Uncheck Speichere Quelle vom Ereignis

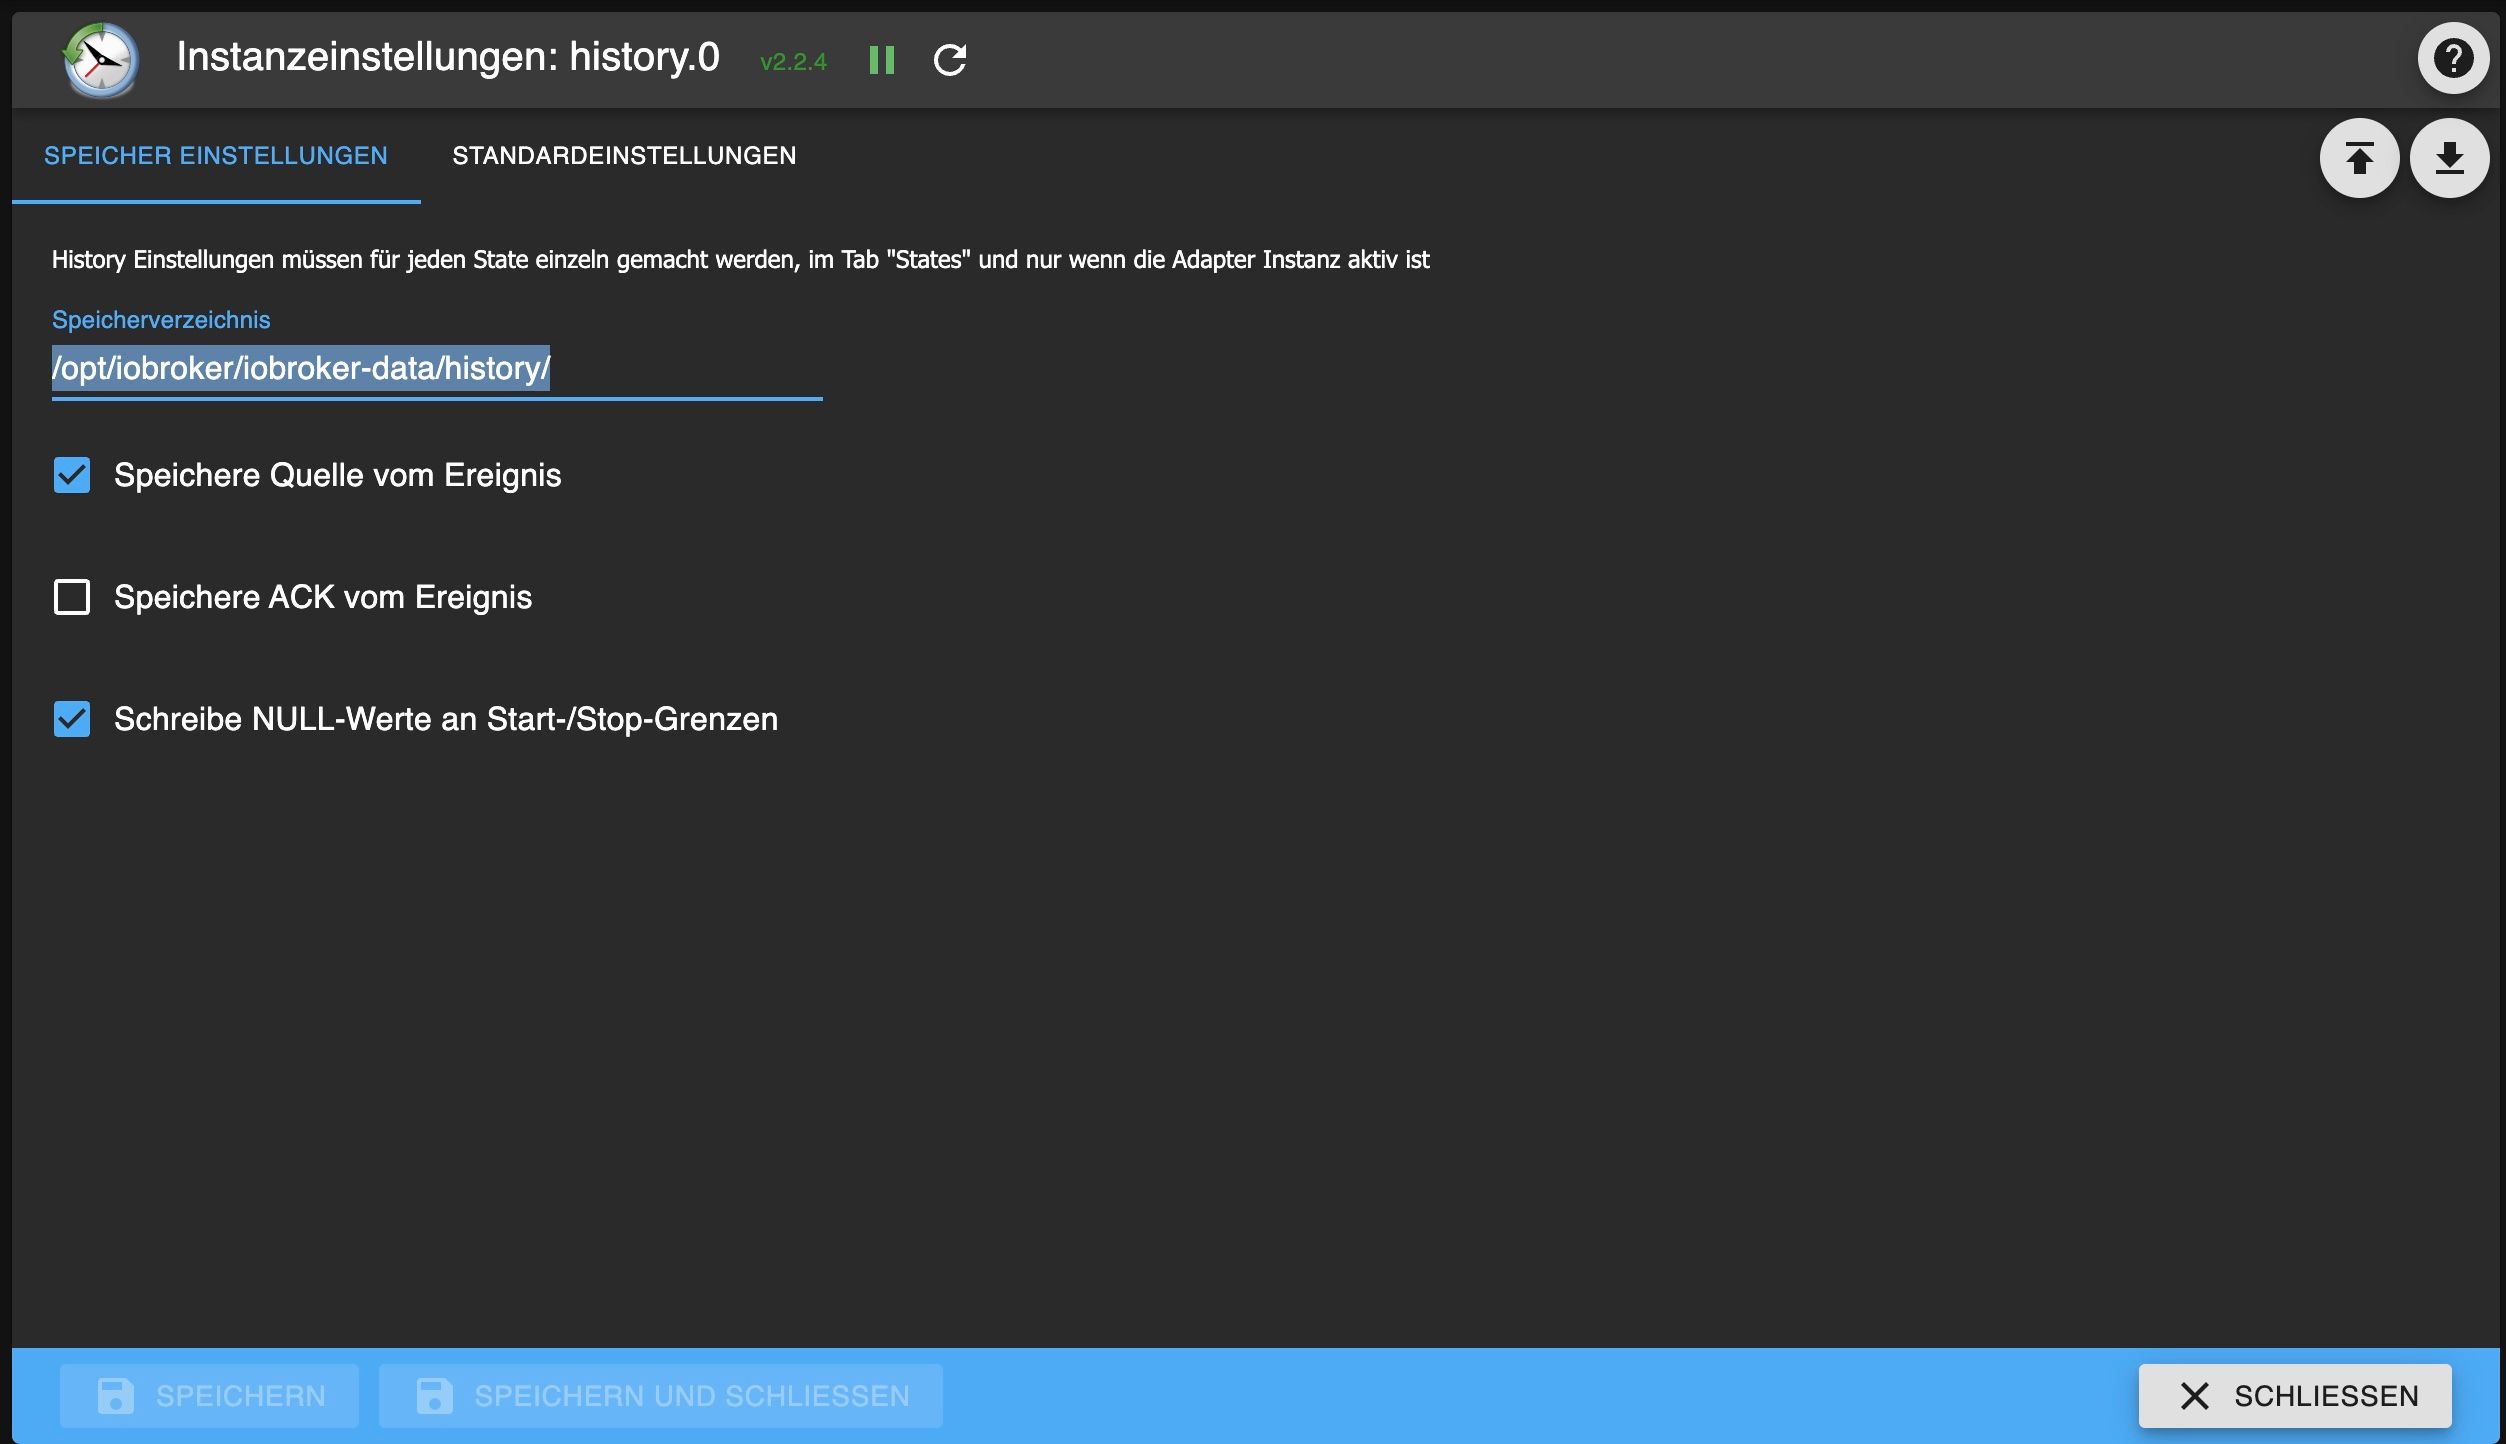click(x=72, y=475)
